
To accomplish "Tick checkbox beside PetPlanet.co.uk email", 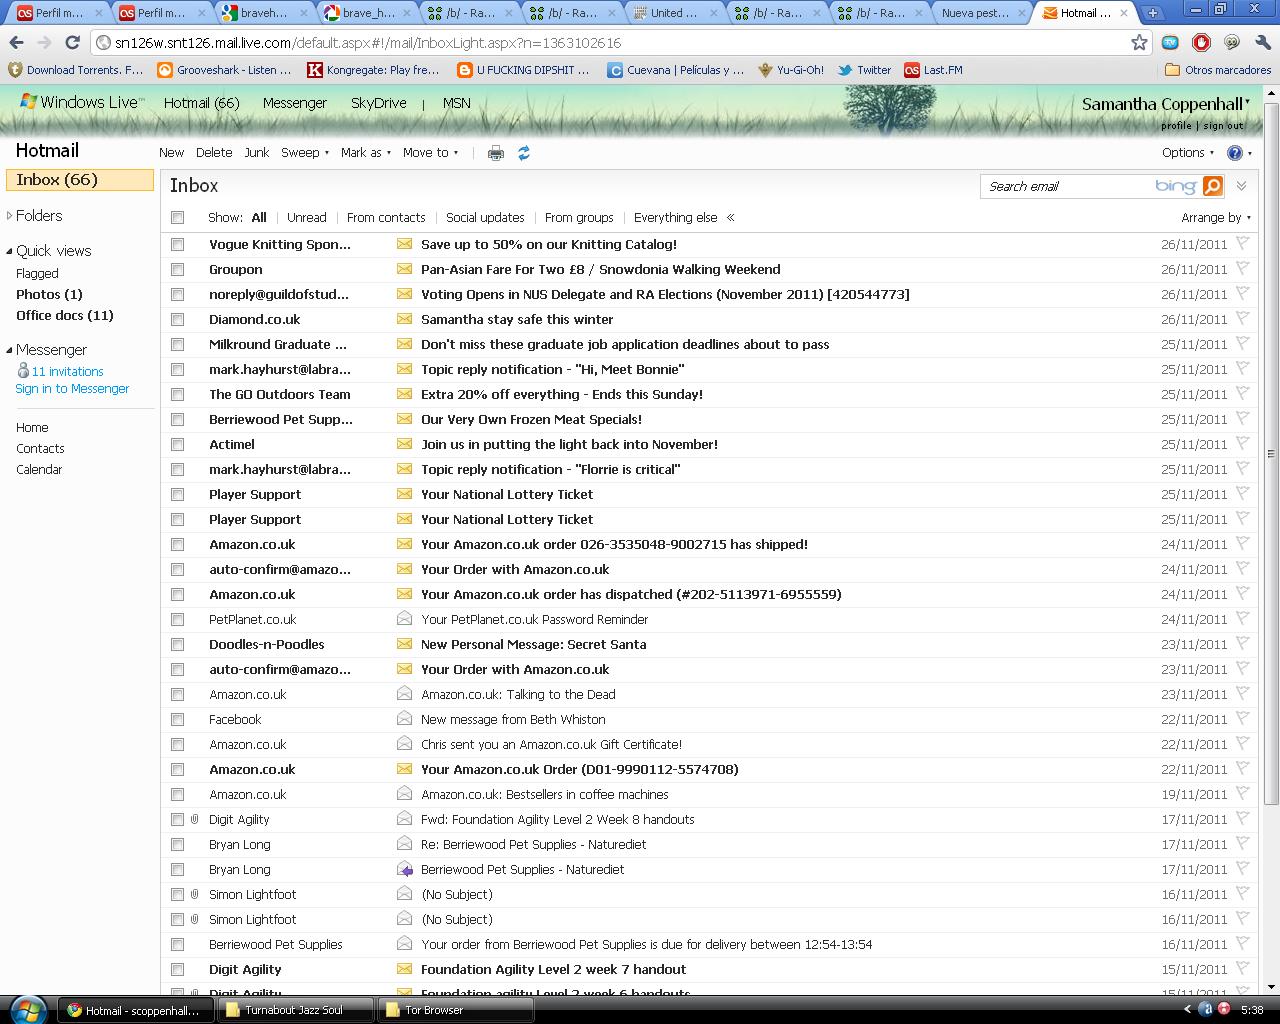I will click(x=178, y=619).
